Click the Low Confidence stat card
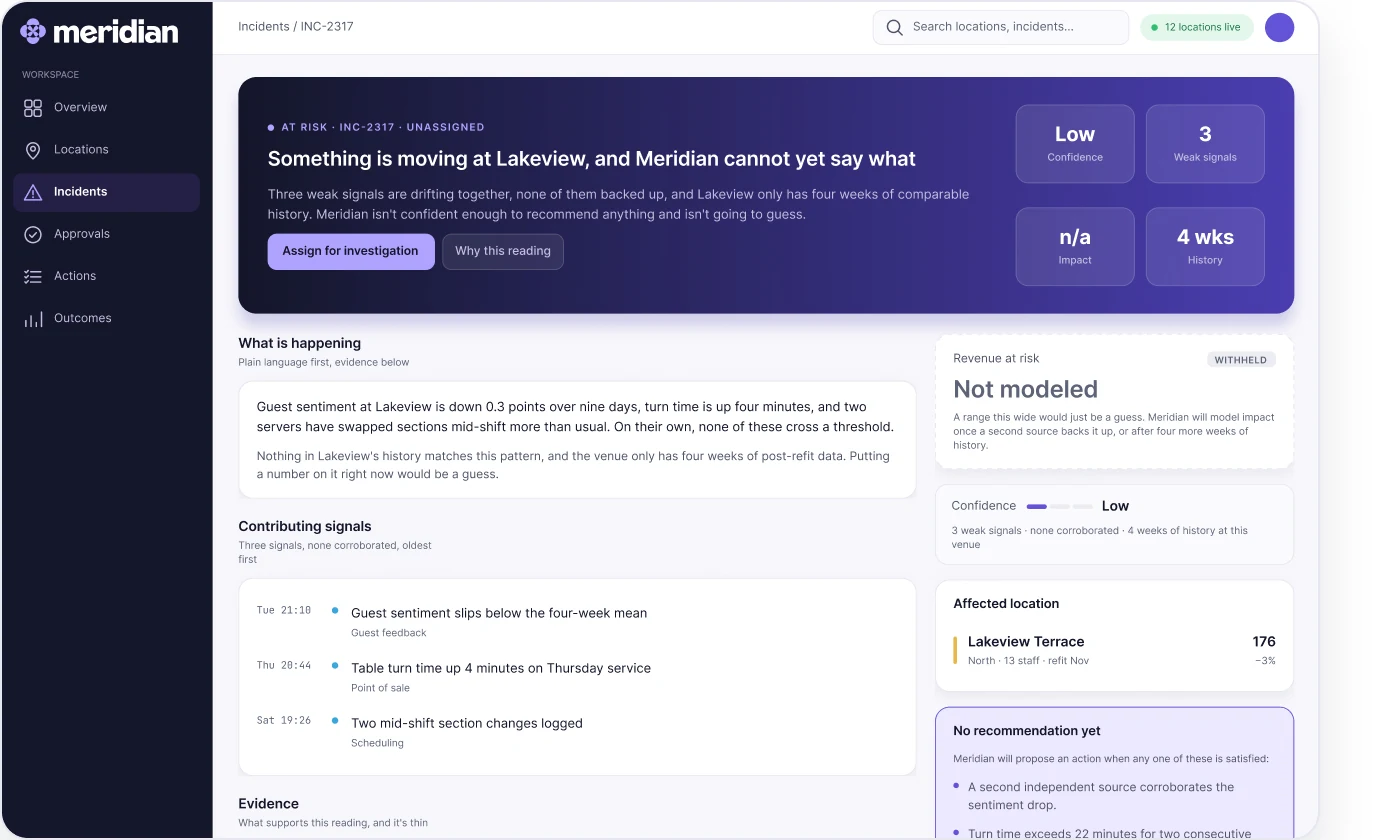Image resolution: width=1384 pixels, height=840 pixels. click(1075, 144)
